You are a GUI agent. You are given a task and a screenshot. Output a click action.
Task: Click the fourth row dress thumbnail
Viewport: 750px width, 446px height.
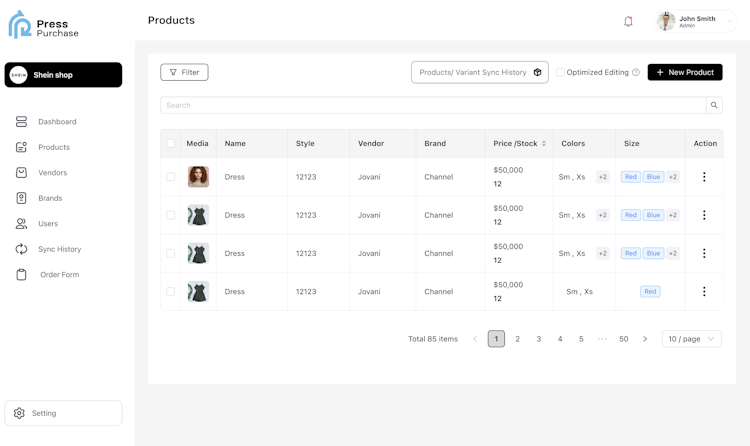tap(199, 291)
